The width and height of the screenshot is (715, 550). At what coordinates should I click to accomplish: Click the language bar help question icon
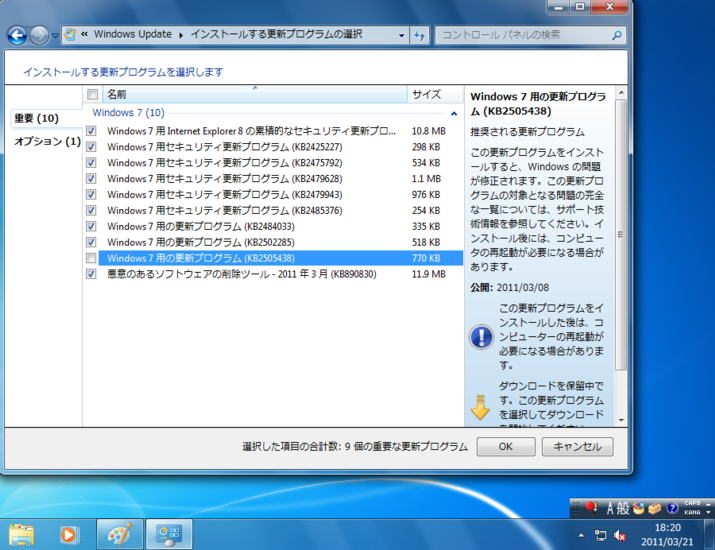click(672, 508)
